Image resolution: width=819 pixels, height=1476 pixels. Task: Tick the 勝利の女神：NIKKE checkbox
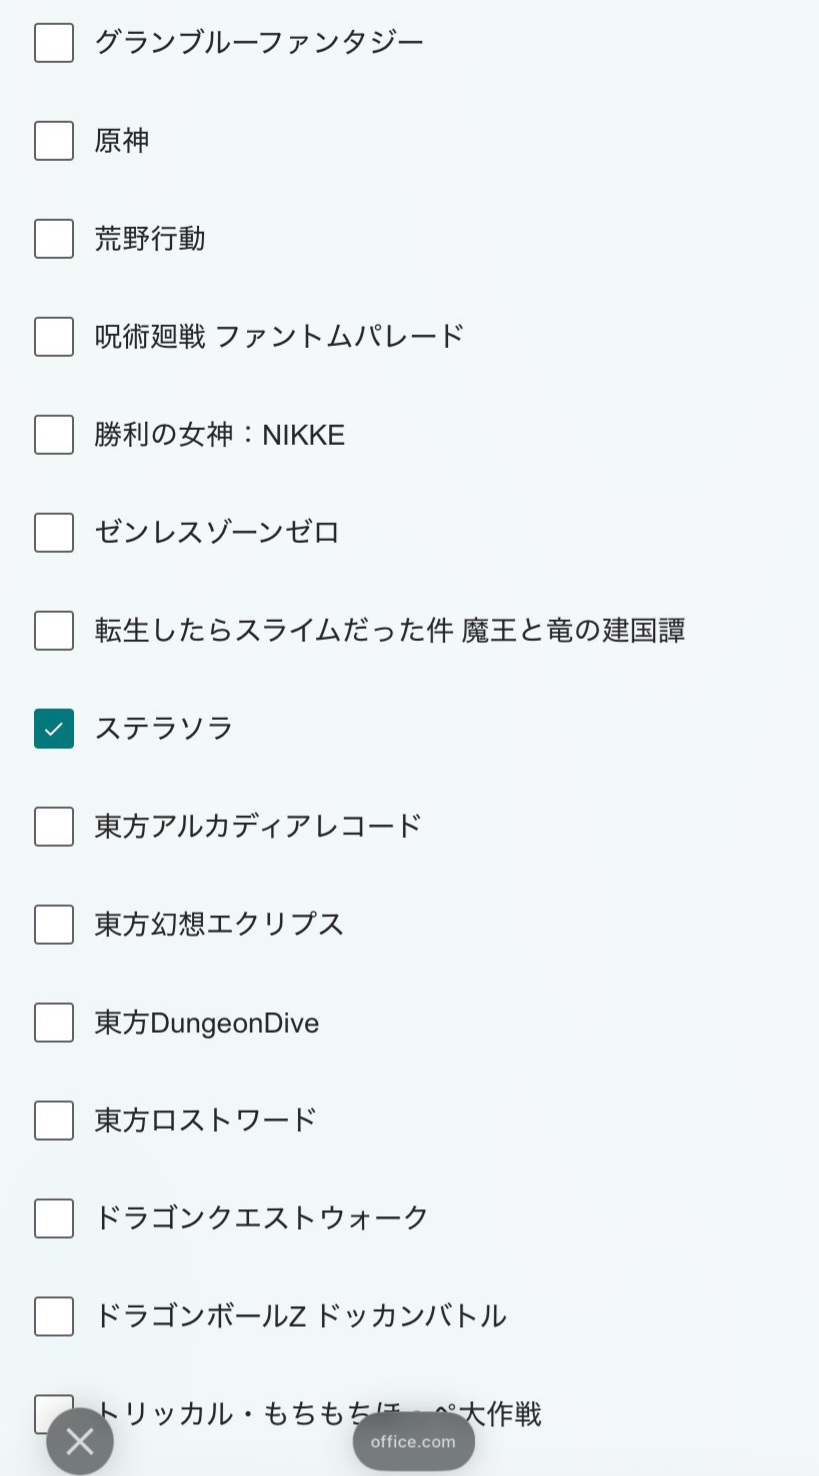click(x=54, y=435)
